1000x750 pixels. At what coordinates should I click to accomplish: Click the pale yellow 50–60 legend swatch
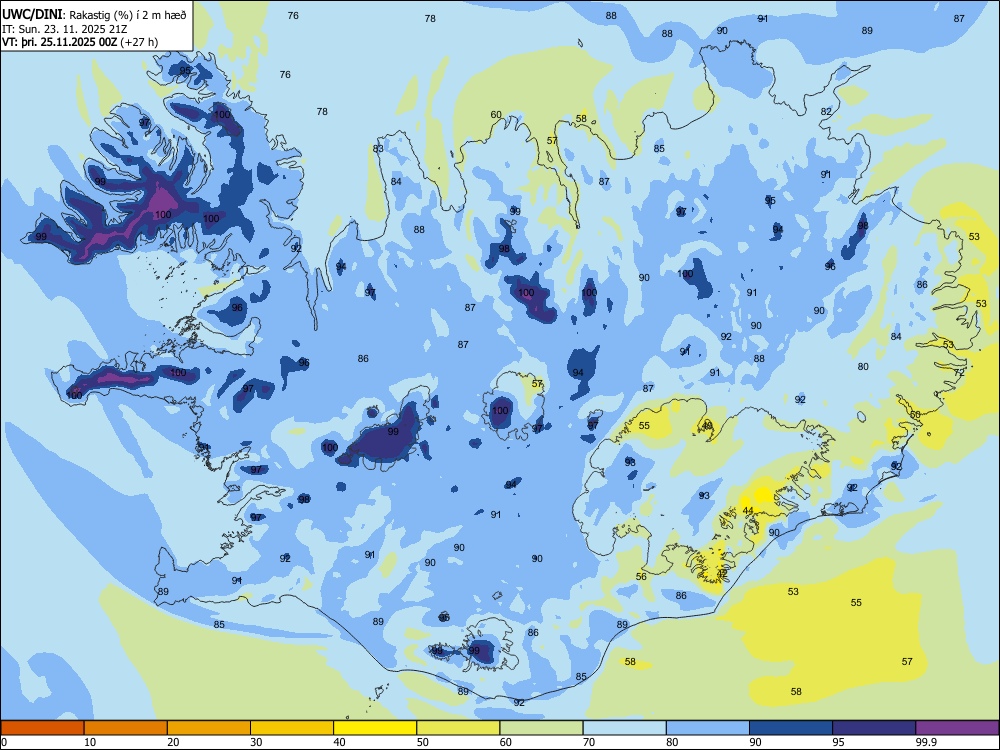tap(459, 728)
